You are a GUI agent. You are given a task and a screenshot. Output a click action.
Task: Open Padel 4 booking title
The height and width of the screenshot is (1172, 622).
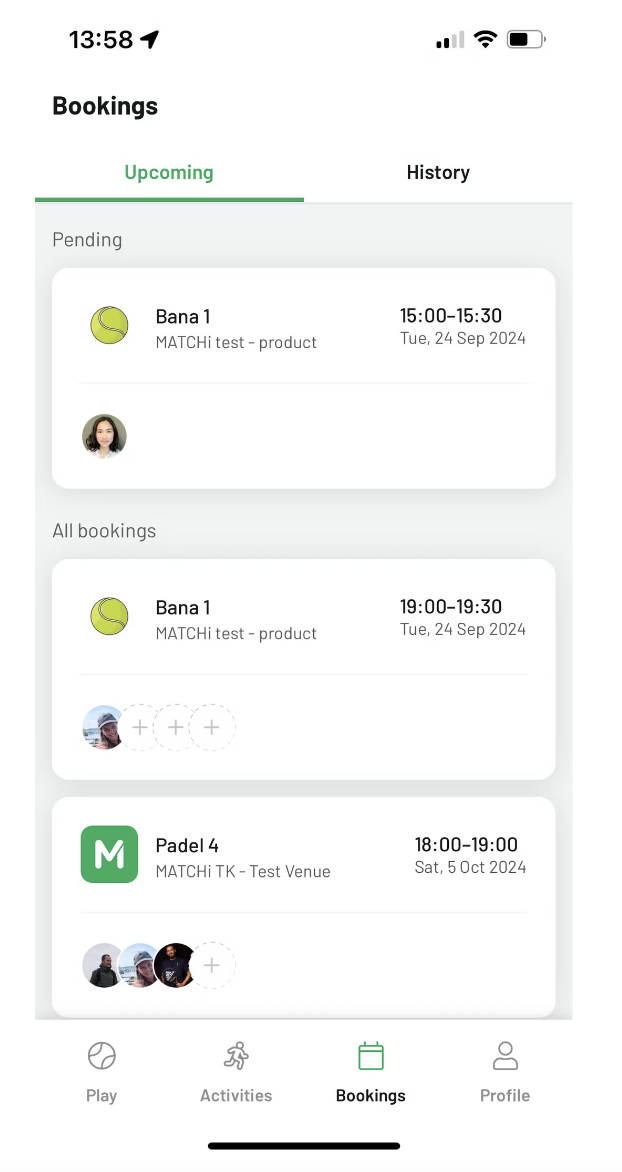pyautogui.click(x=187, y=846)
